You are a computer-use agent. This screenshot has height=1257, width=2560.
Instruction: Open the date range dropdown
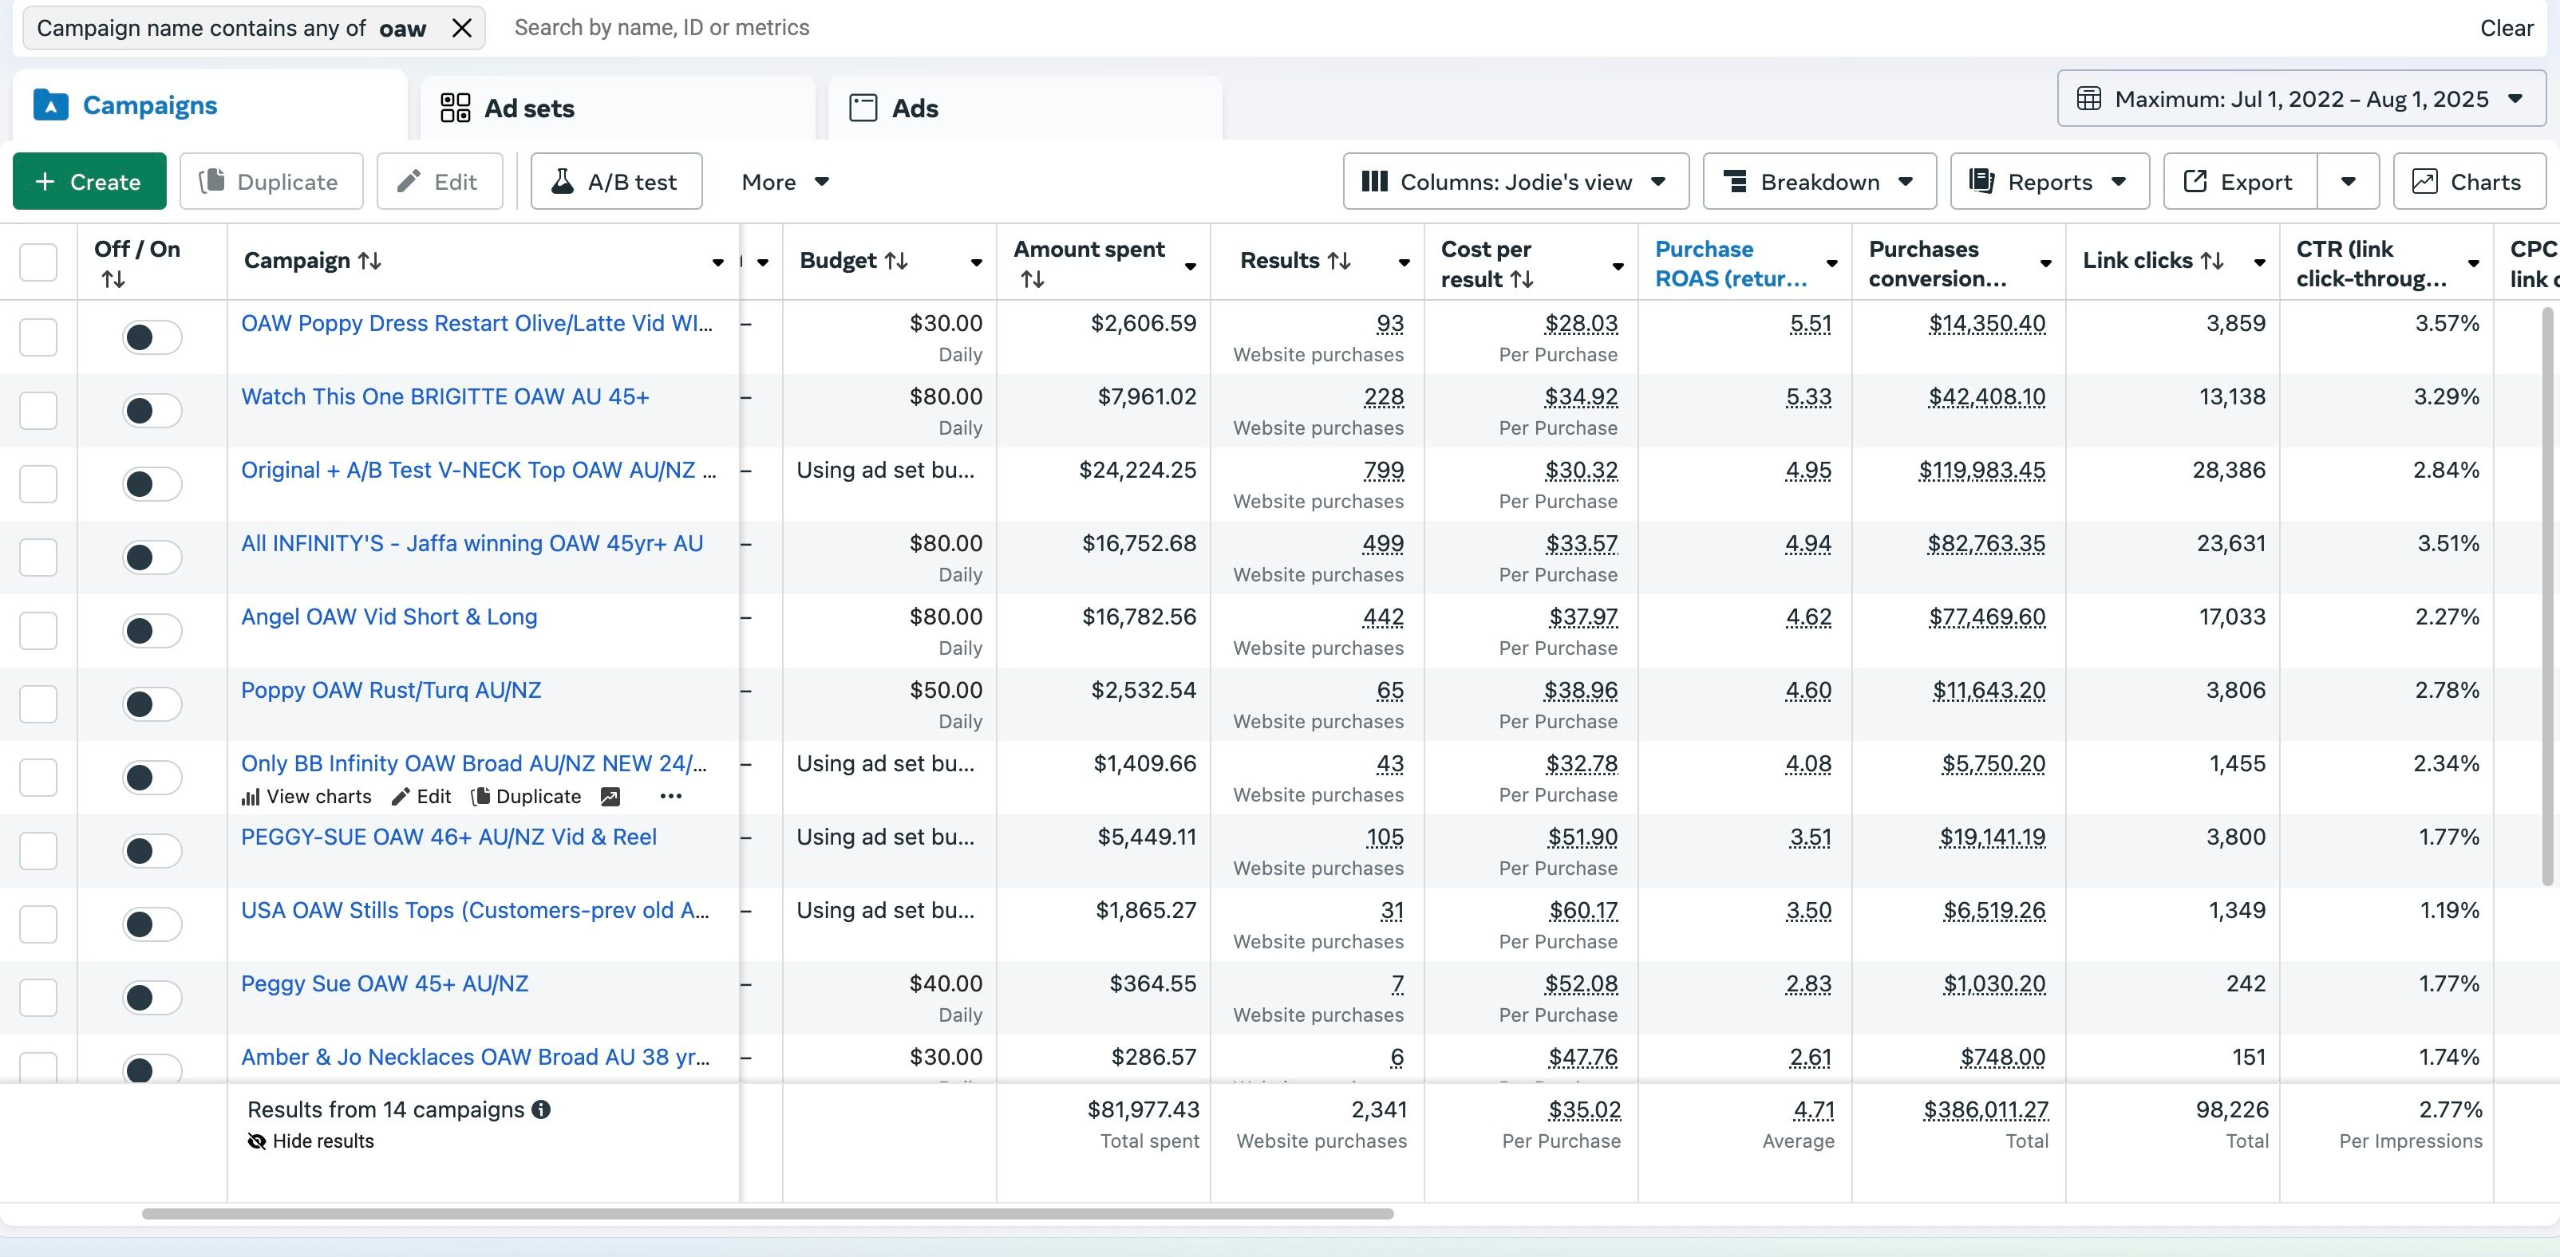[2301, 98]
